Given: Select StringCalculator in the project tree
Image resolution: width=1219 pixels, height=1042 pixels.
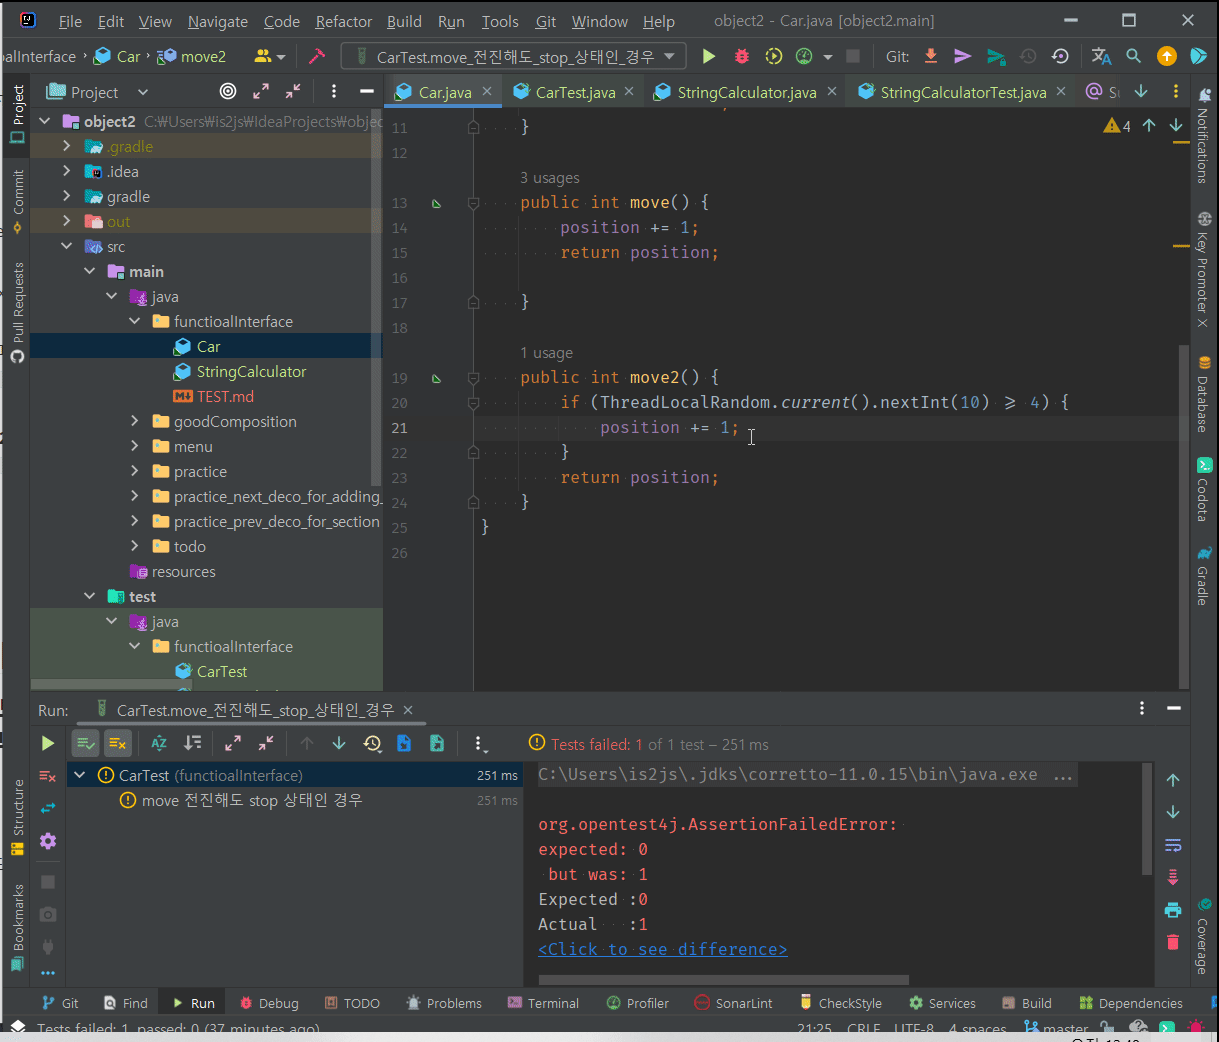Looking at the screenshot, I should coord(251,372).
